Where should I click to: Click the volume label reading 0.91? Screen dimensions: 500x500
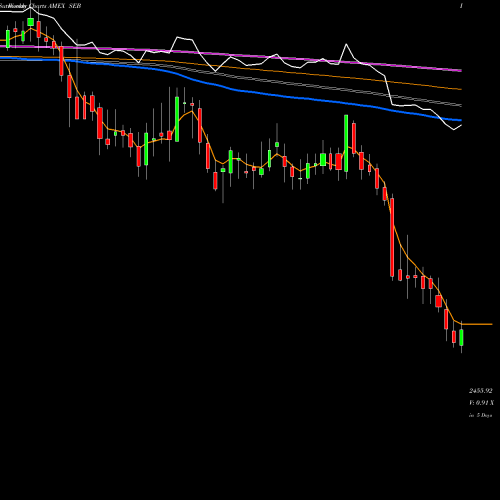(x=481, y=403)
